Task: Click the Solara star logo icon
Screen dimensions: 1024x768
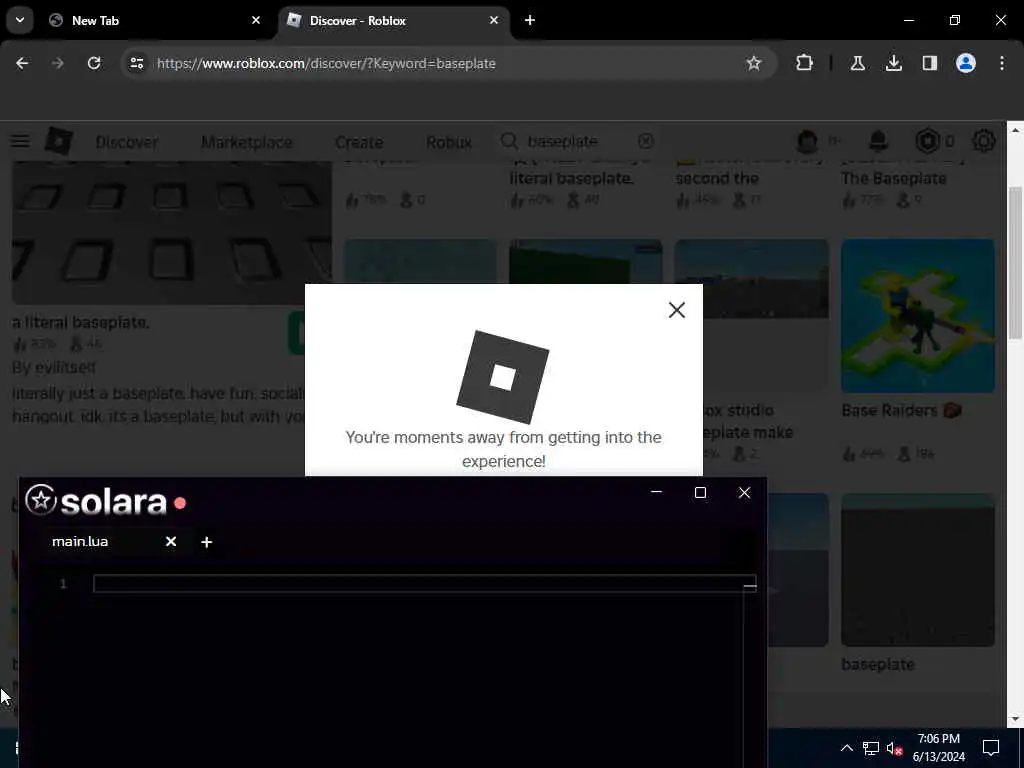Action: (41, 501)
